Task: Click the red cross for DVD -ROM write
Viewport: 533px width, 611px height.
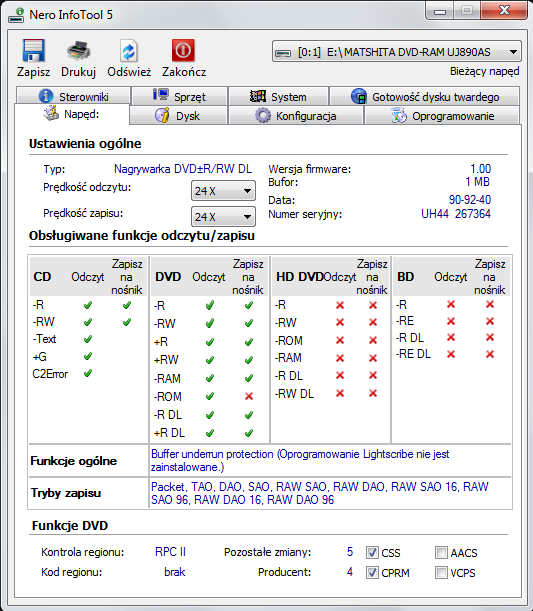Action: coord(249,397)
